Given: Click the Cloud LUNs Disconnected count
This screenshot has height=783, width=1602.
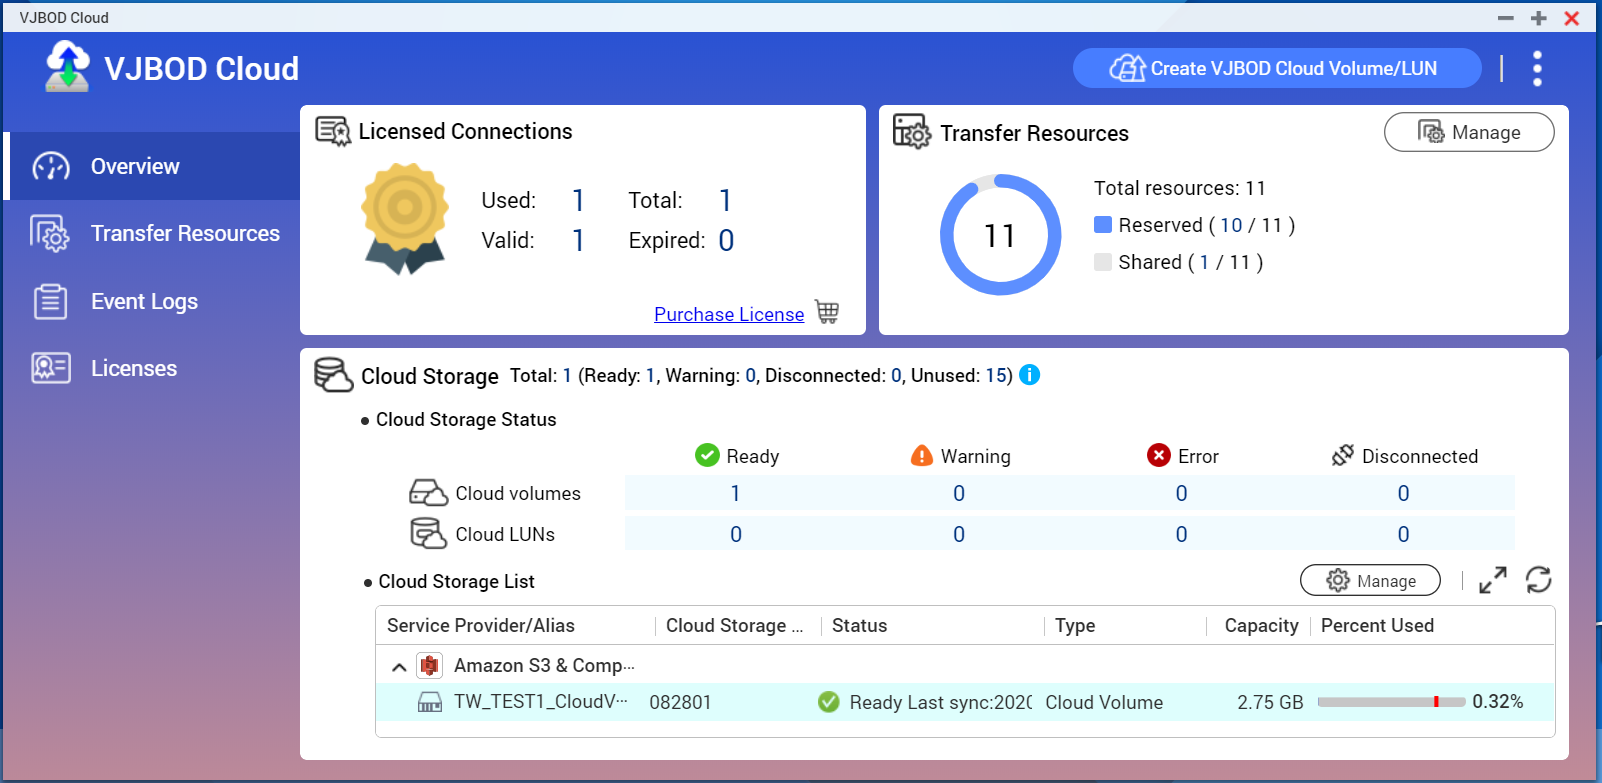Looking at the screenshot, I should click(1403, 534).
